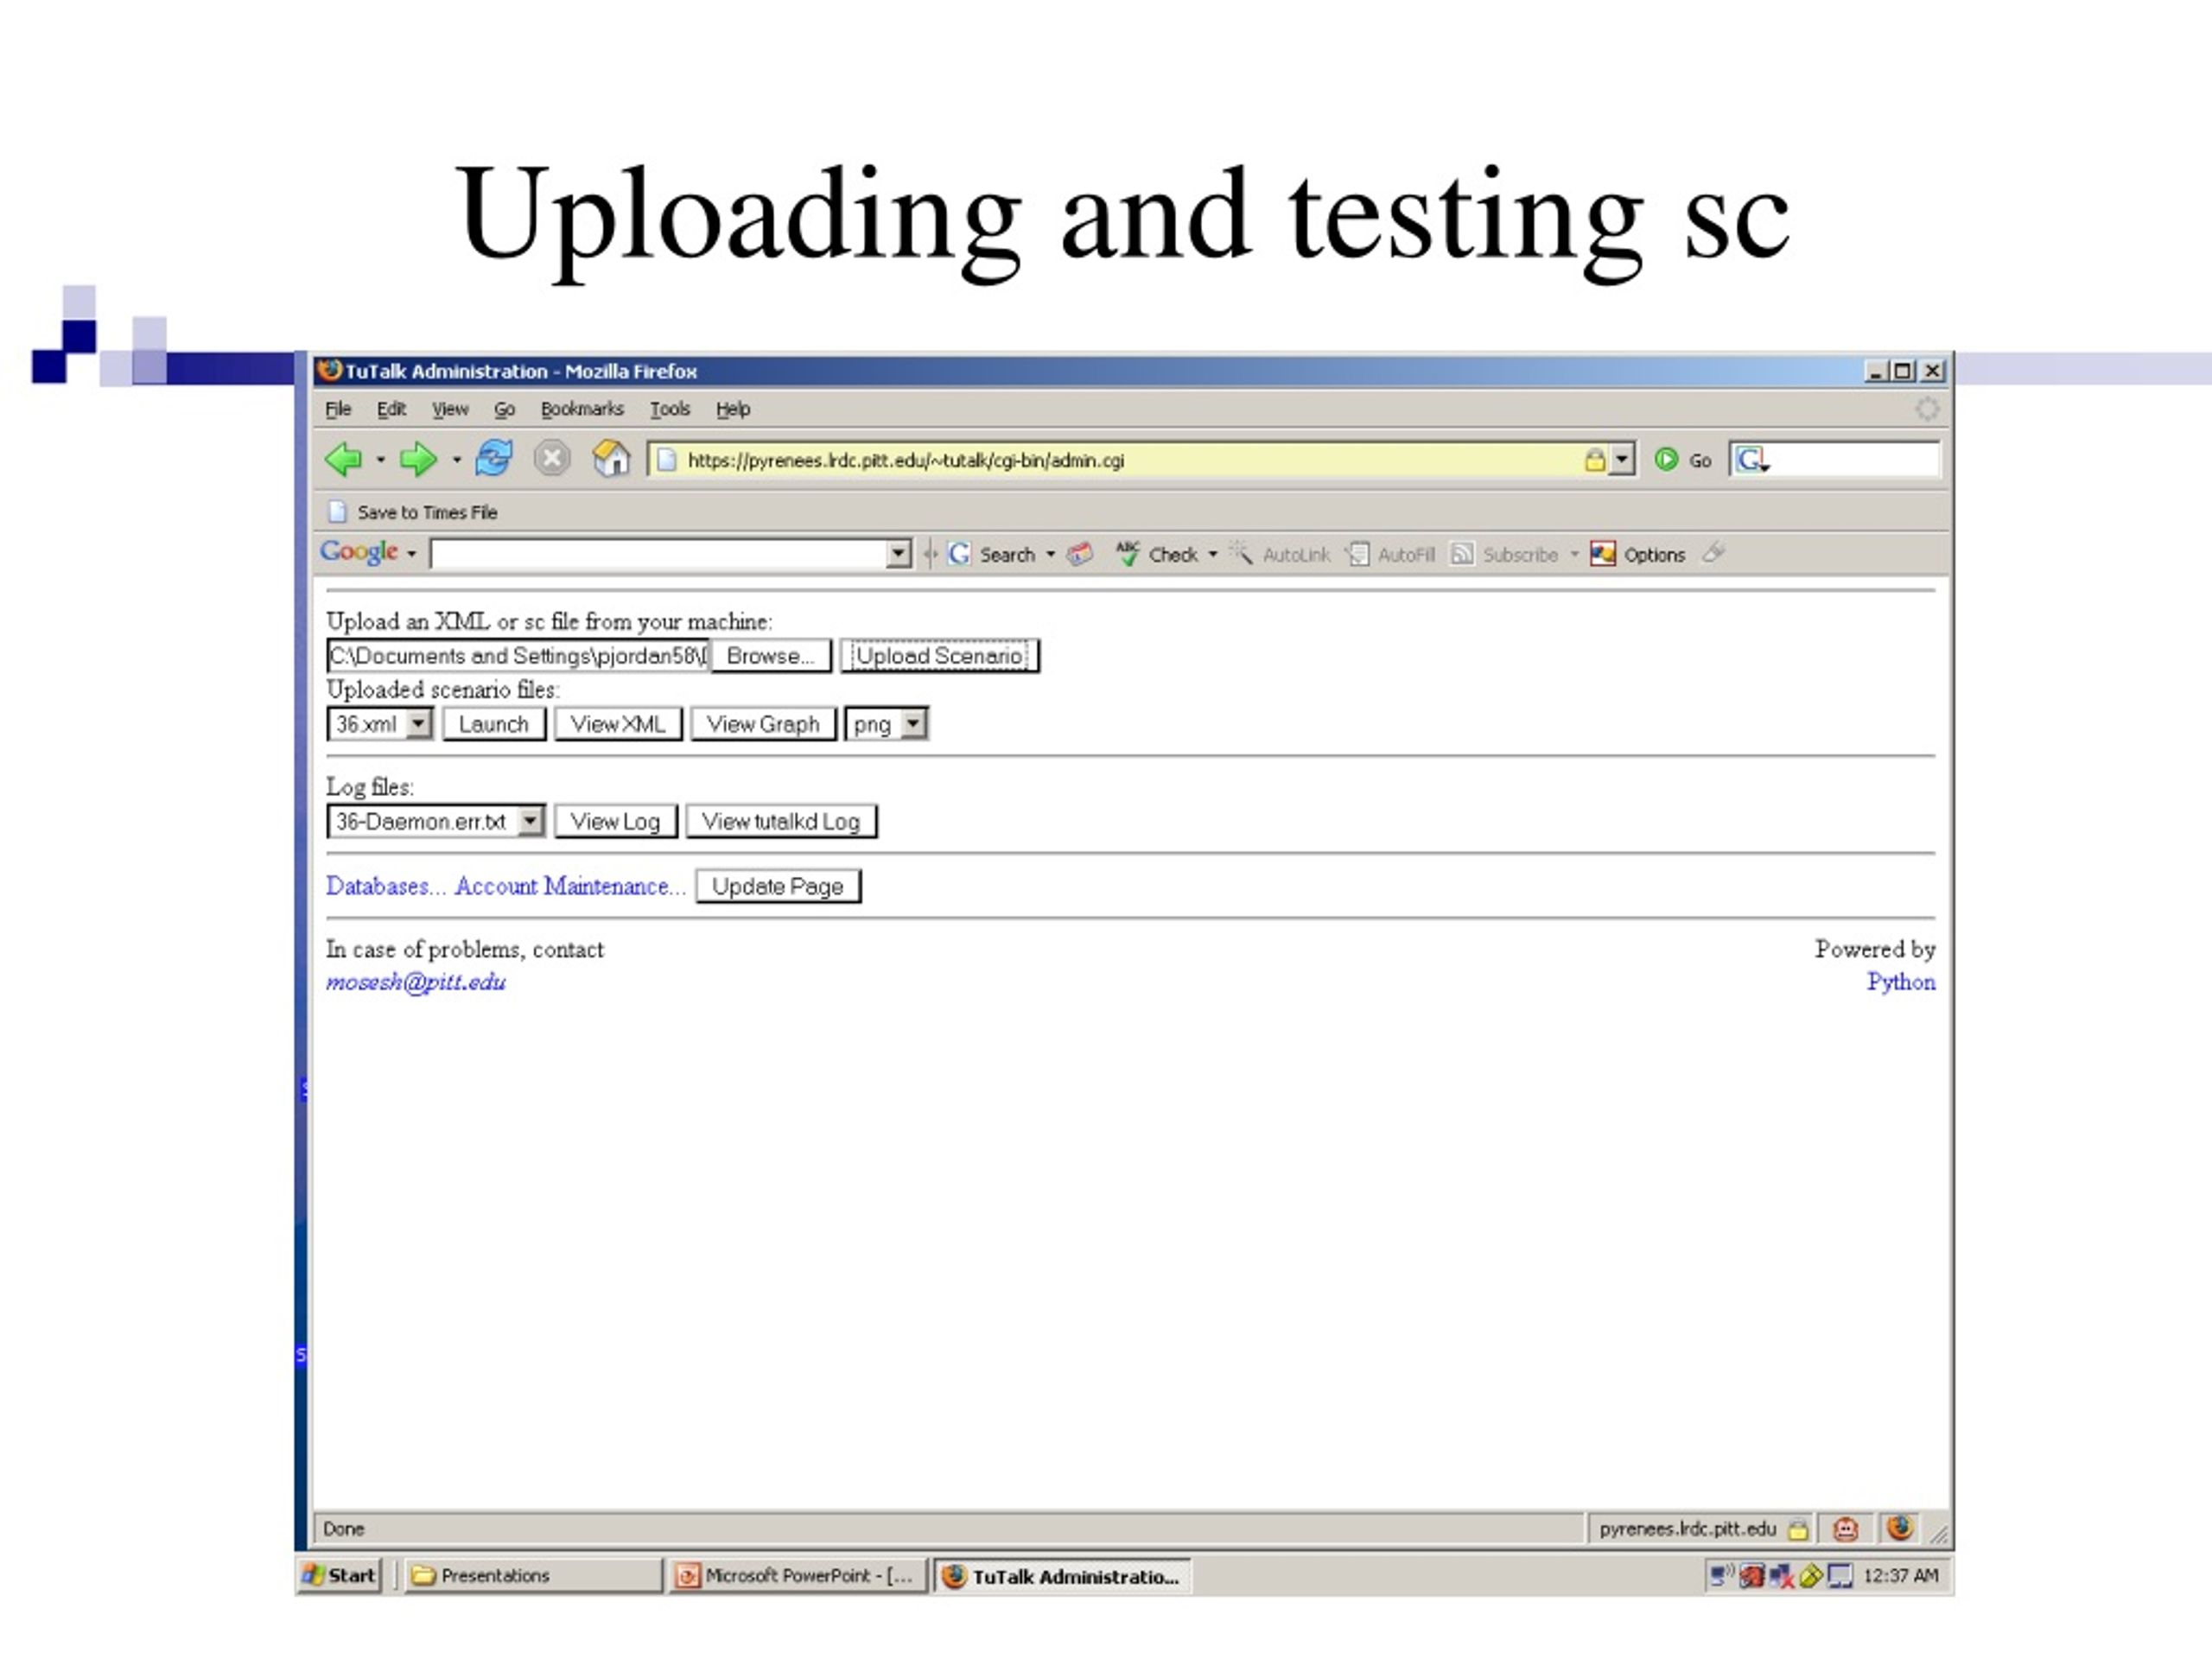Click the file path input field
The image size is (2212, 1659).
pos(518,656)
